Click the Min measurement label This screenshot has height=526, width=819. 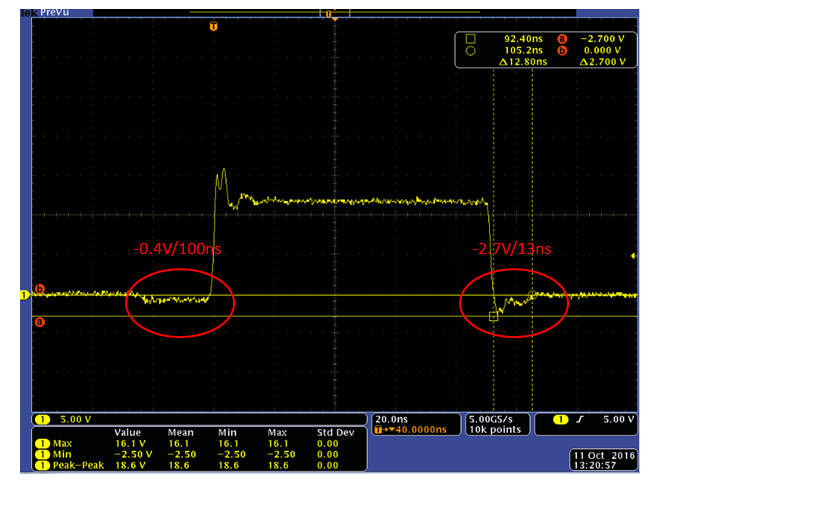point(62,454)
